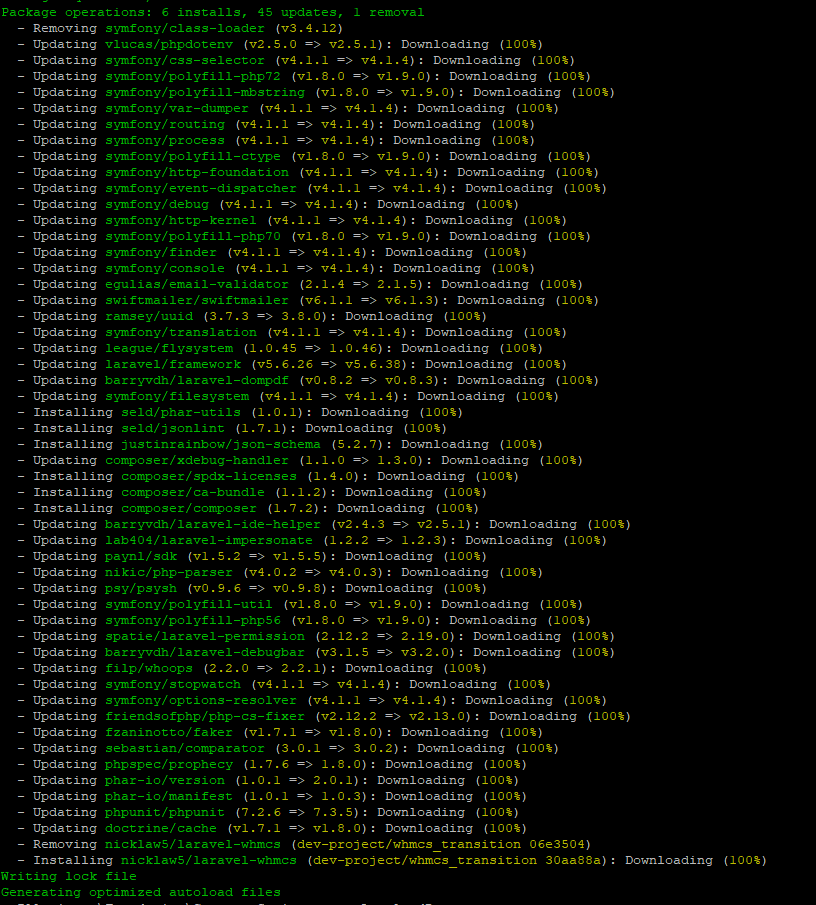Click the 'Installing nicklaw5/laravel-whmcs' line

[x=398, y=860]
